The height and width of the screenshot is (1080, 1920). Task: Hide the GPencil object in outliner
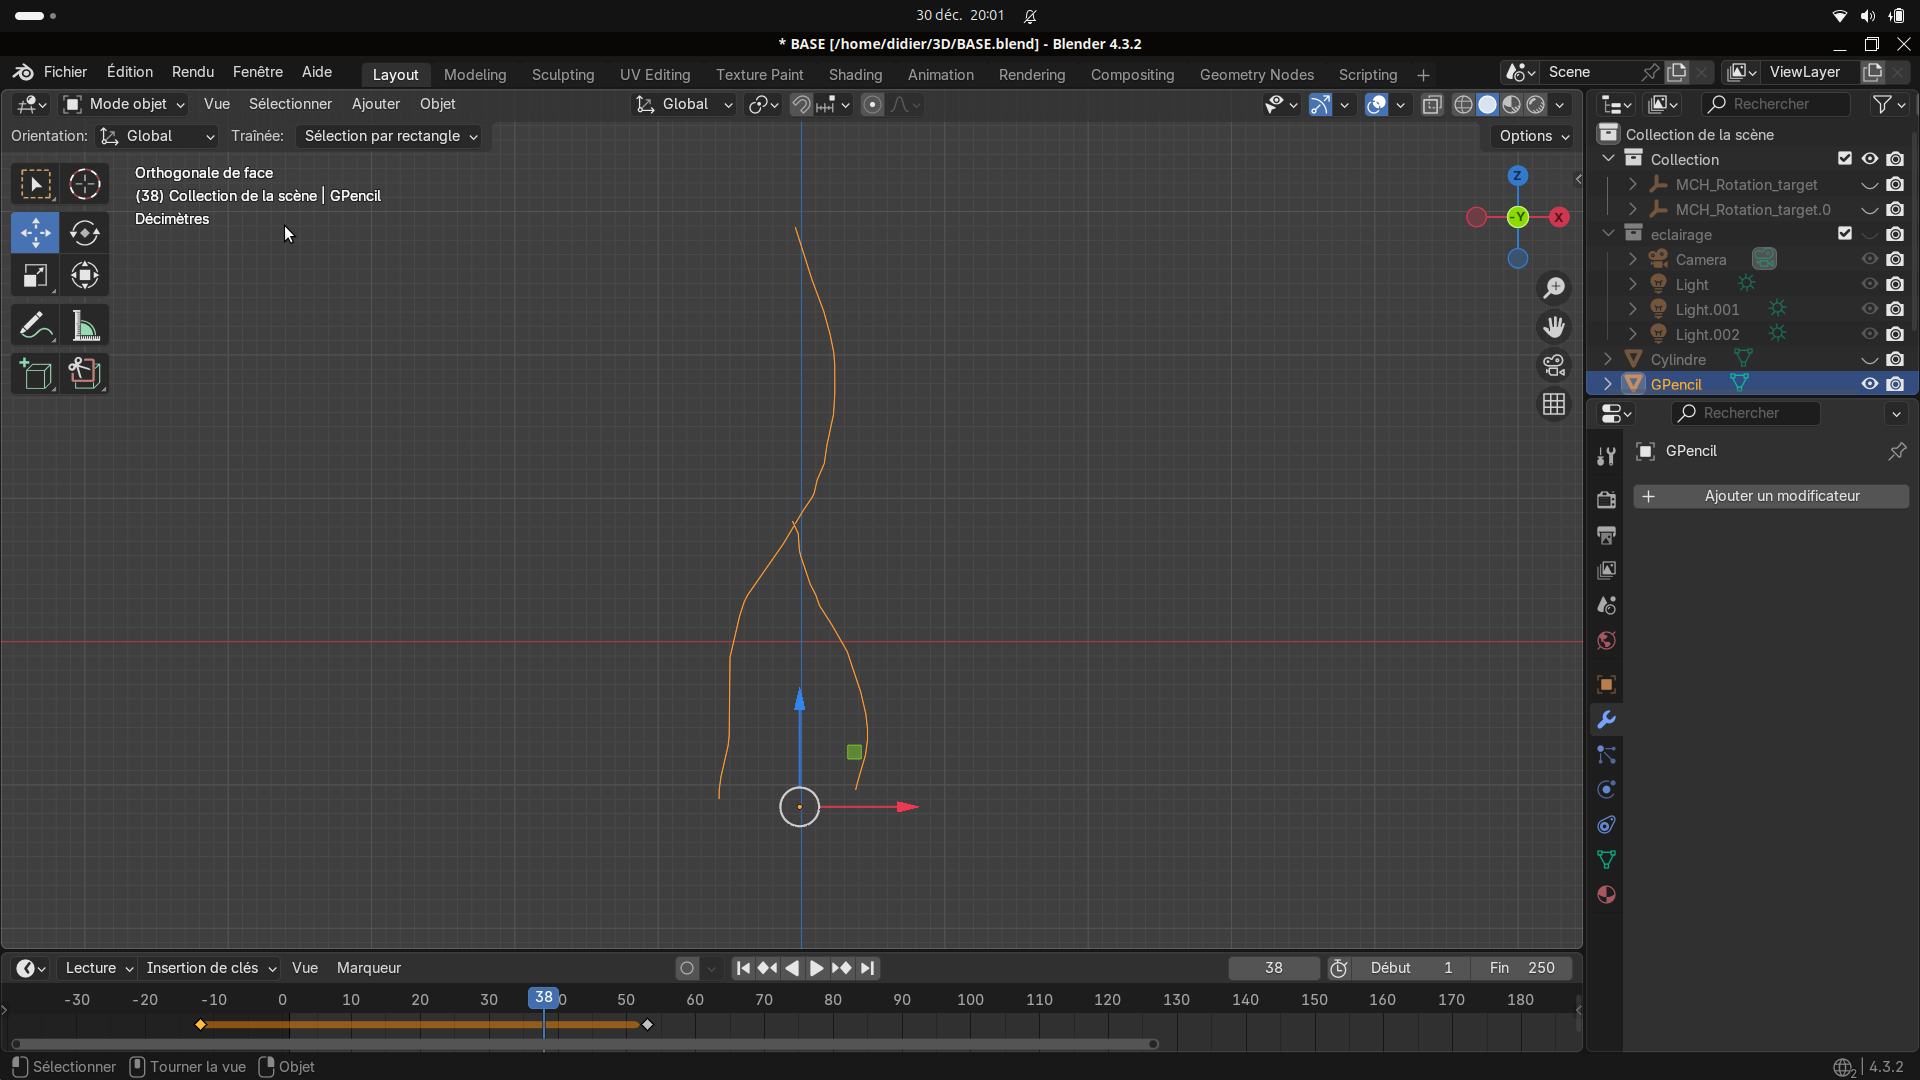tap(1869, 384)
